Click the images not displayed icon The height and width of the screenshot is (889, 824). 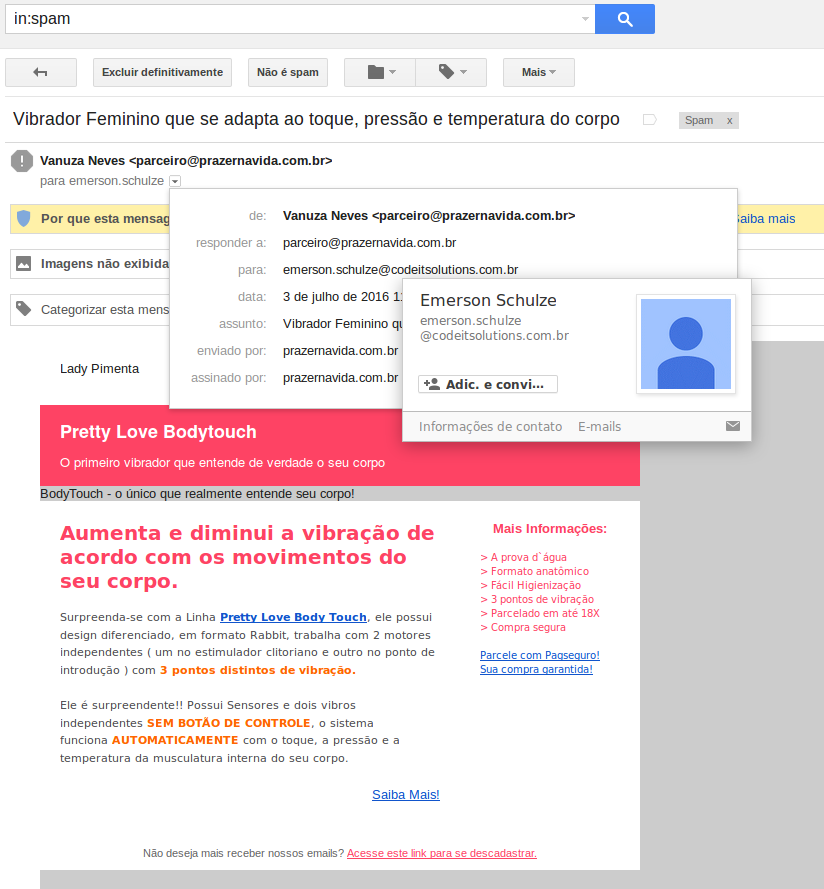pyautogui.click(x=24, y=264)
